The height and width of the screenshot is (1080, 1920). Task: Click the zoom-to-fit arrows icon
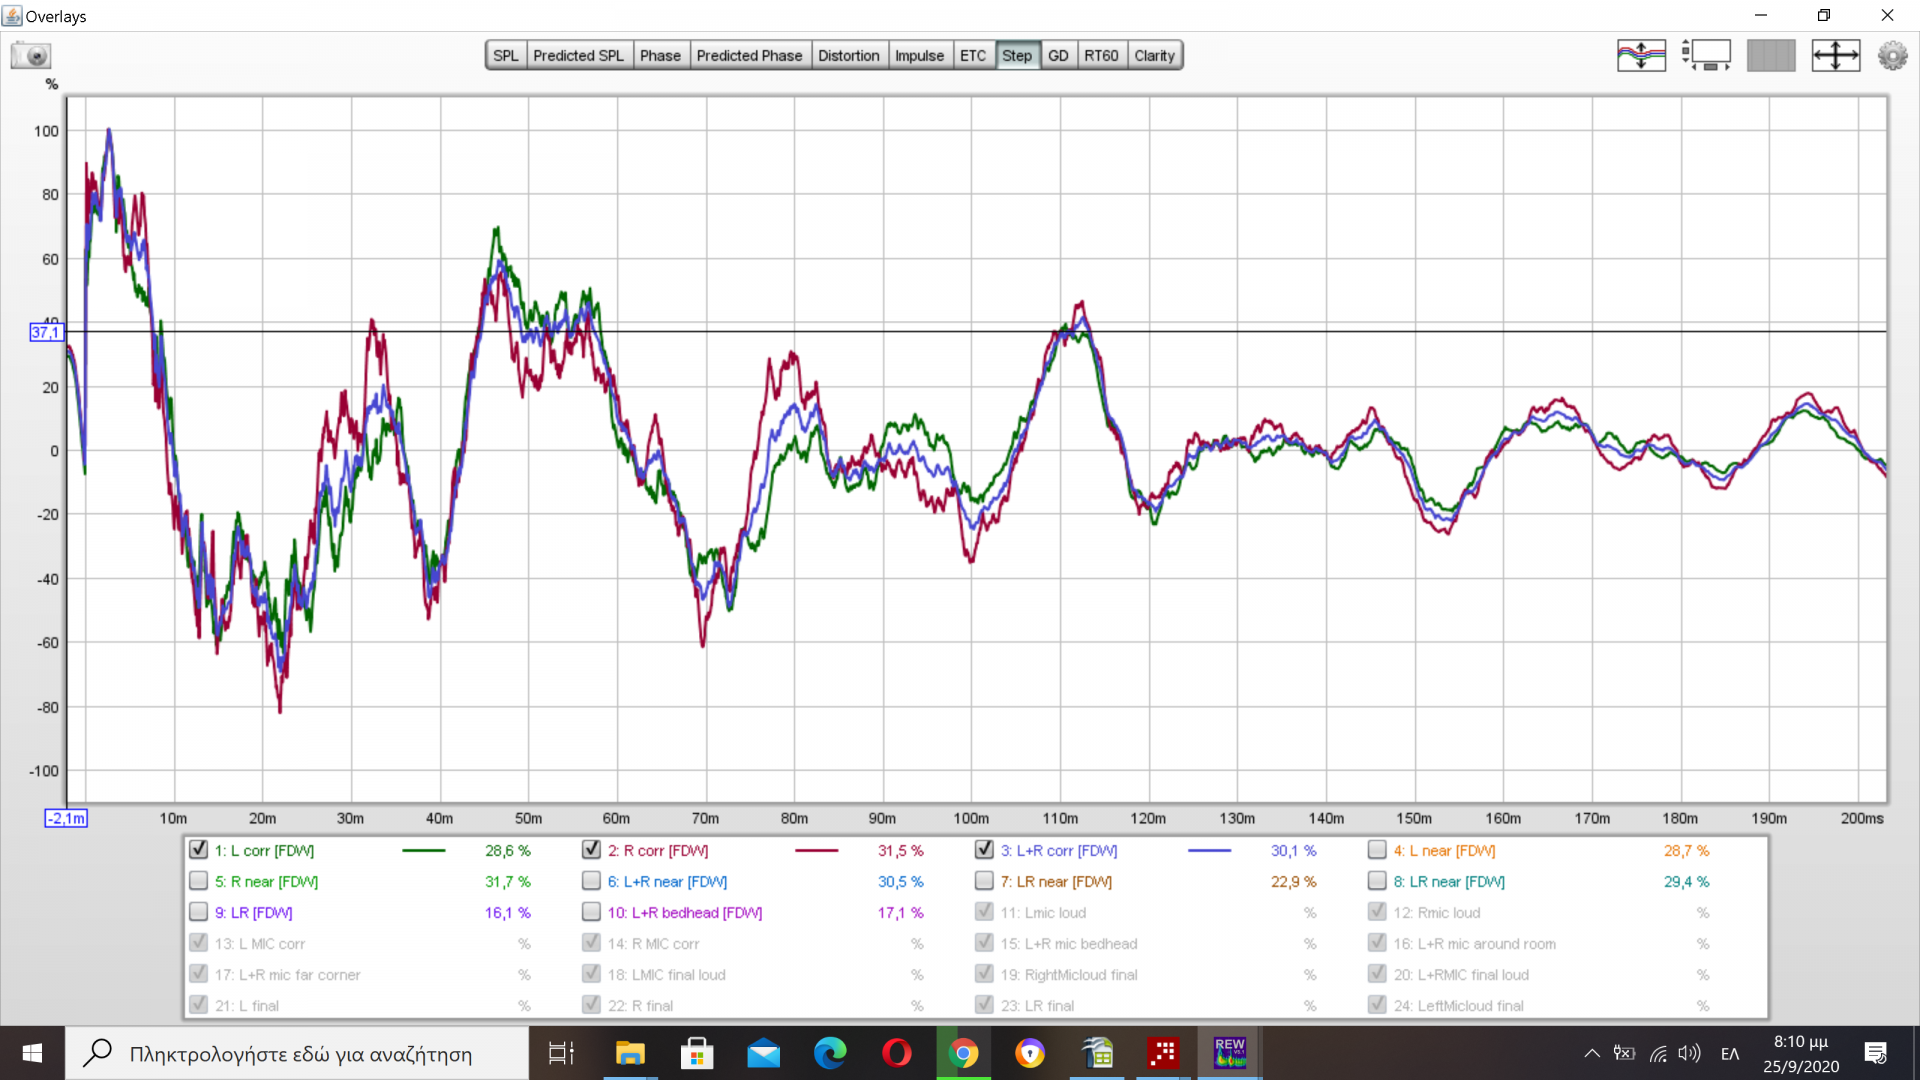pyautogui.click(x=1836, y=55)
